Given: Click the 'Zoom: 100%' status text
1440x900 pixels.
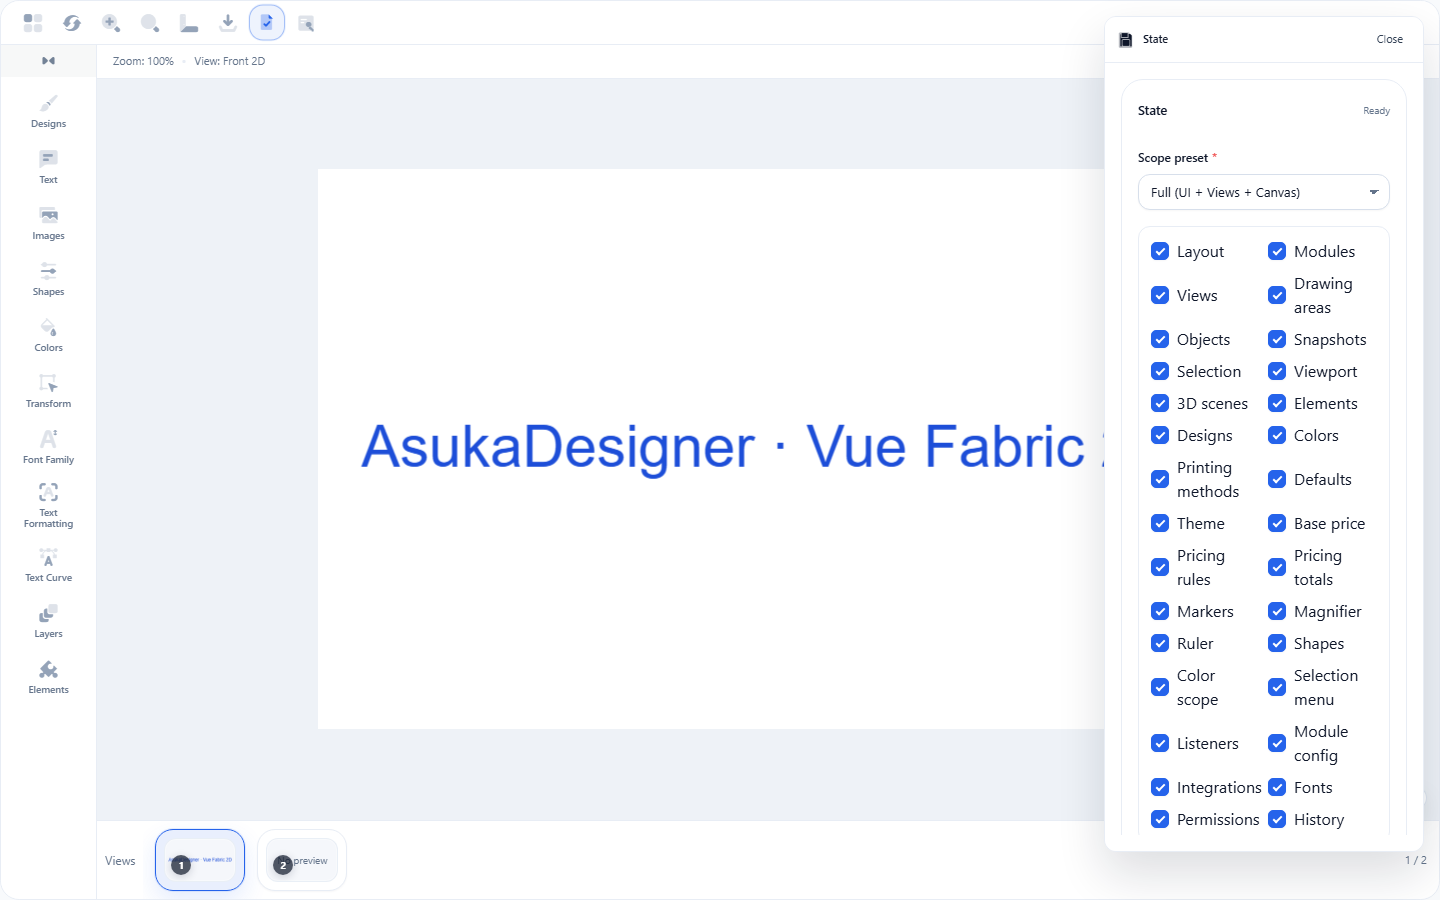Looking at the screenshot, I should pos(143,61).
